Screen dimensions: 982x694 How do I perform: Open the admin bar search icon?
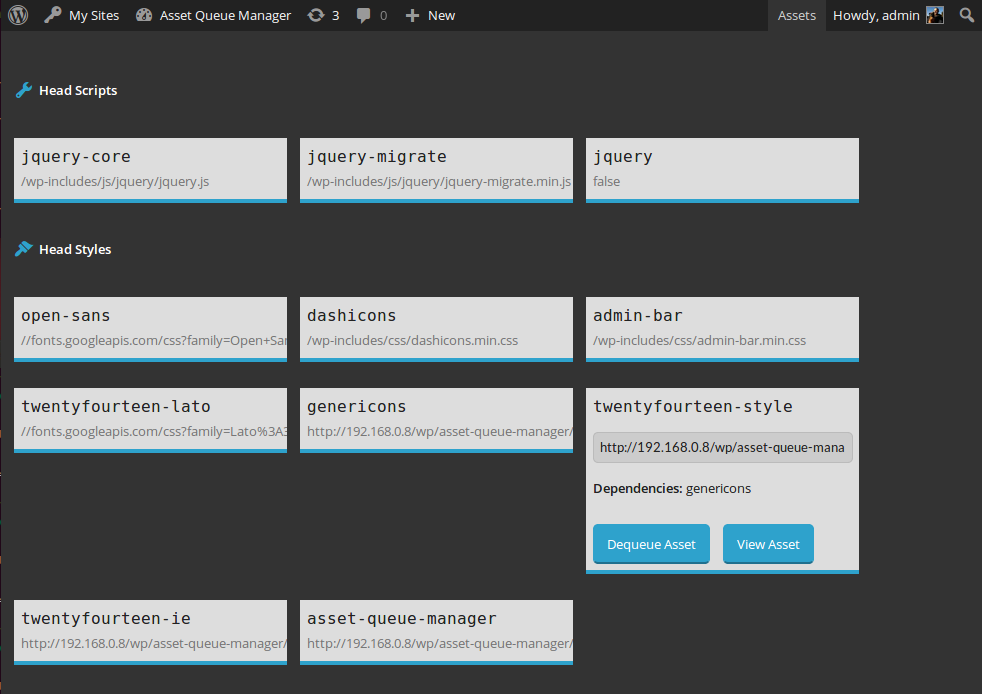pos(967,15)
